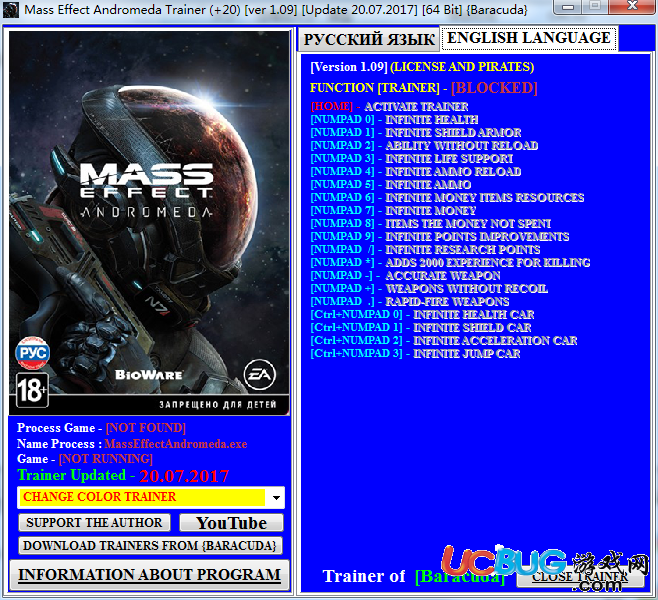Click the [NUMPAD 0] - INFINITE HEALTH line
The width and height of the screenshot is (658, 600).
(x=394, y=120)
